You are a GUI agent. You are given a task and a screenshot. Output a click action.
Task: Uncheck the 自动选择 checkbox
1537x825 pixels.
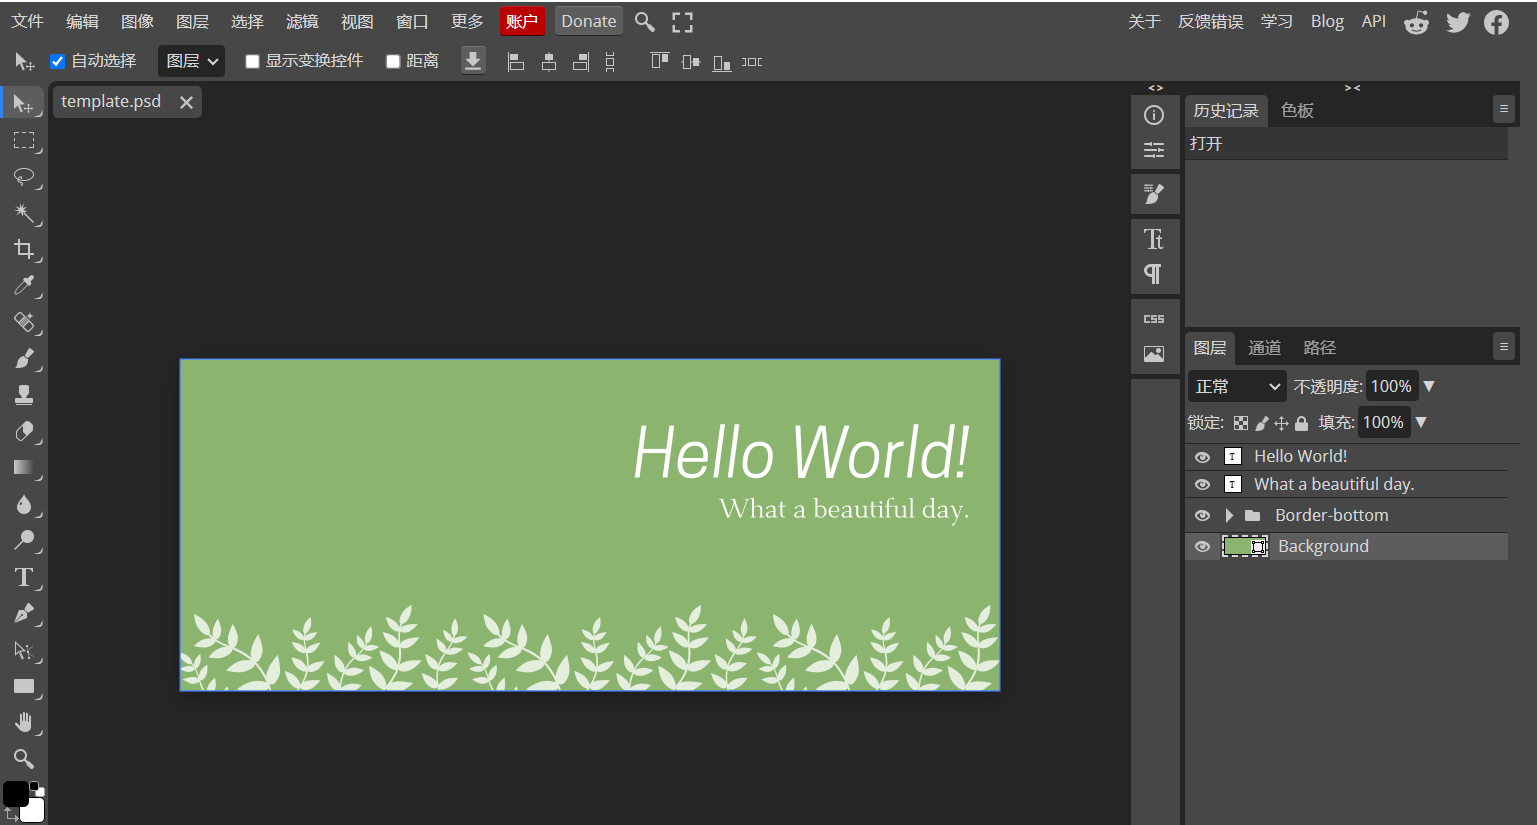pyautogui.click(x=58, y=61)
